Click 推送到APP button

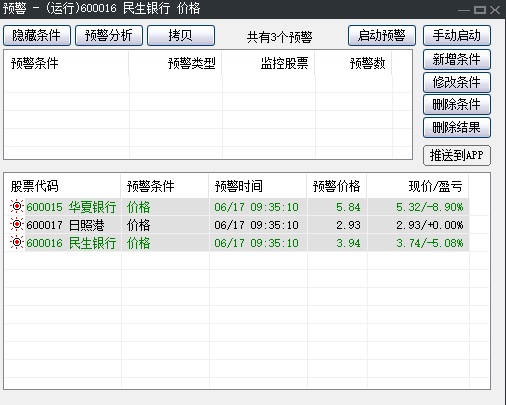click(x=457, y=155)
